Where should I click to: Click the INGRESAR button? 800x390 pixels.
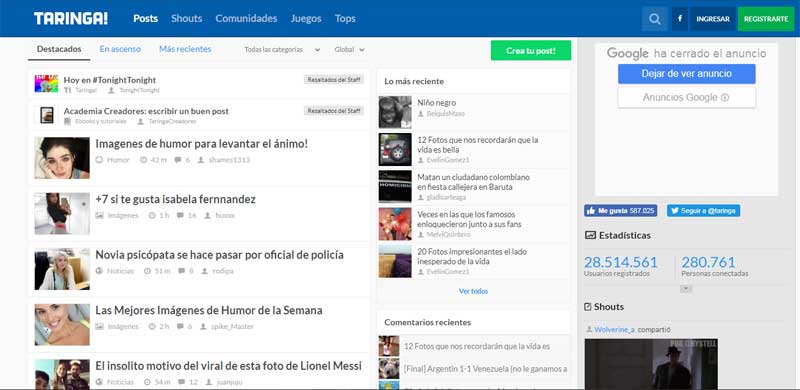pos(713,19)
